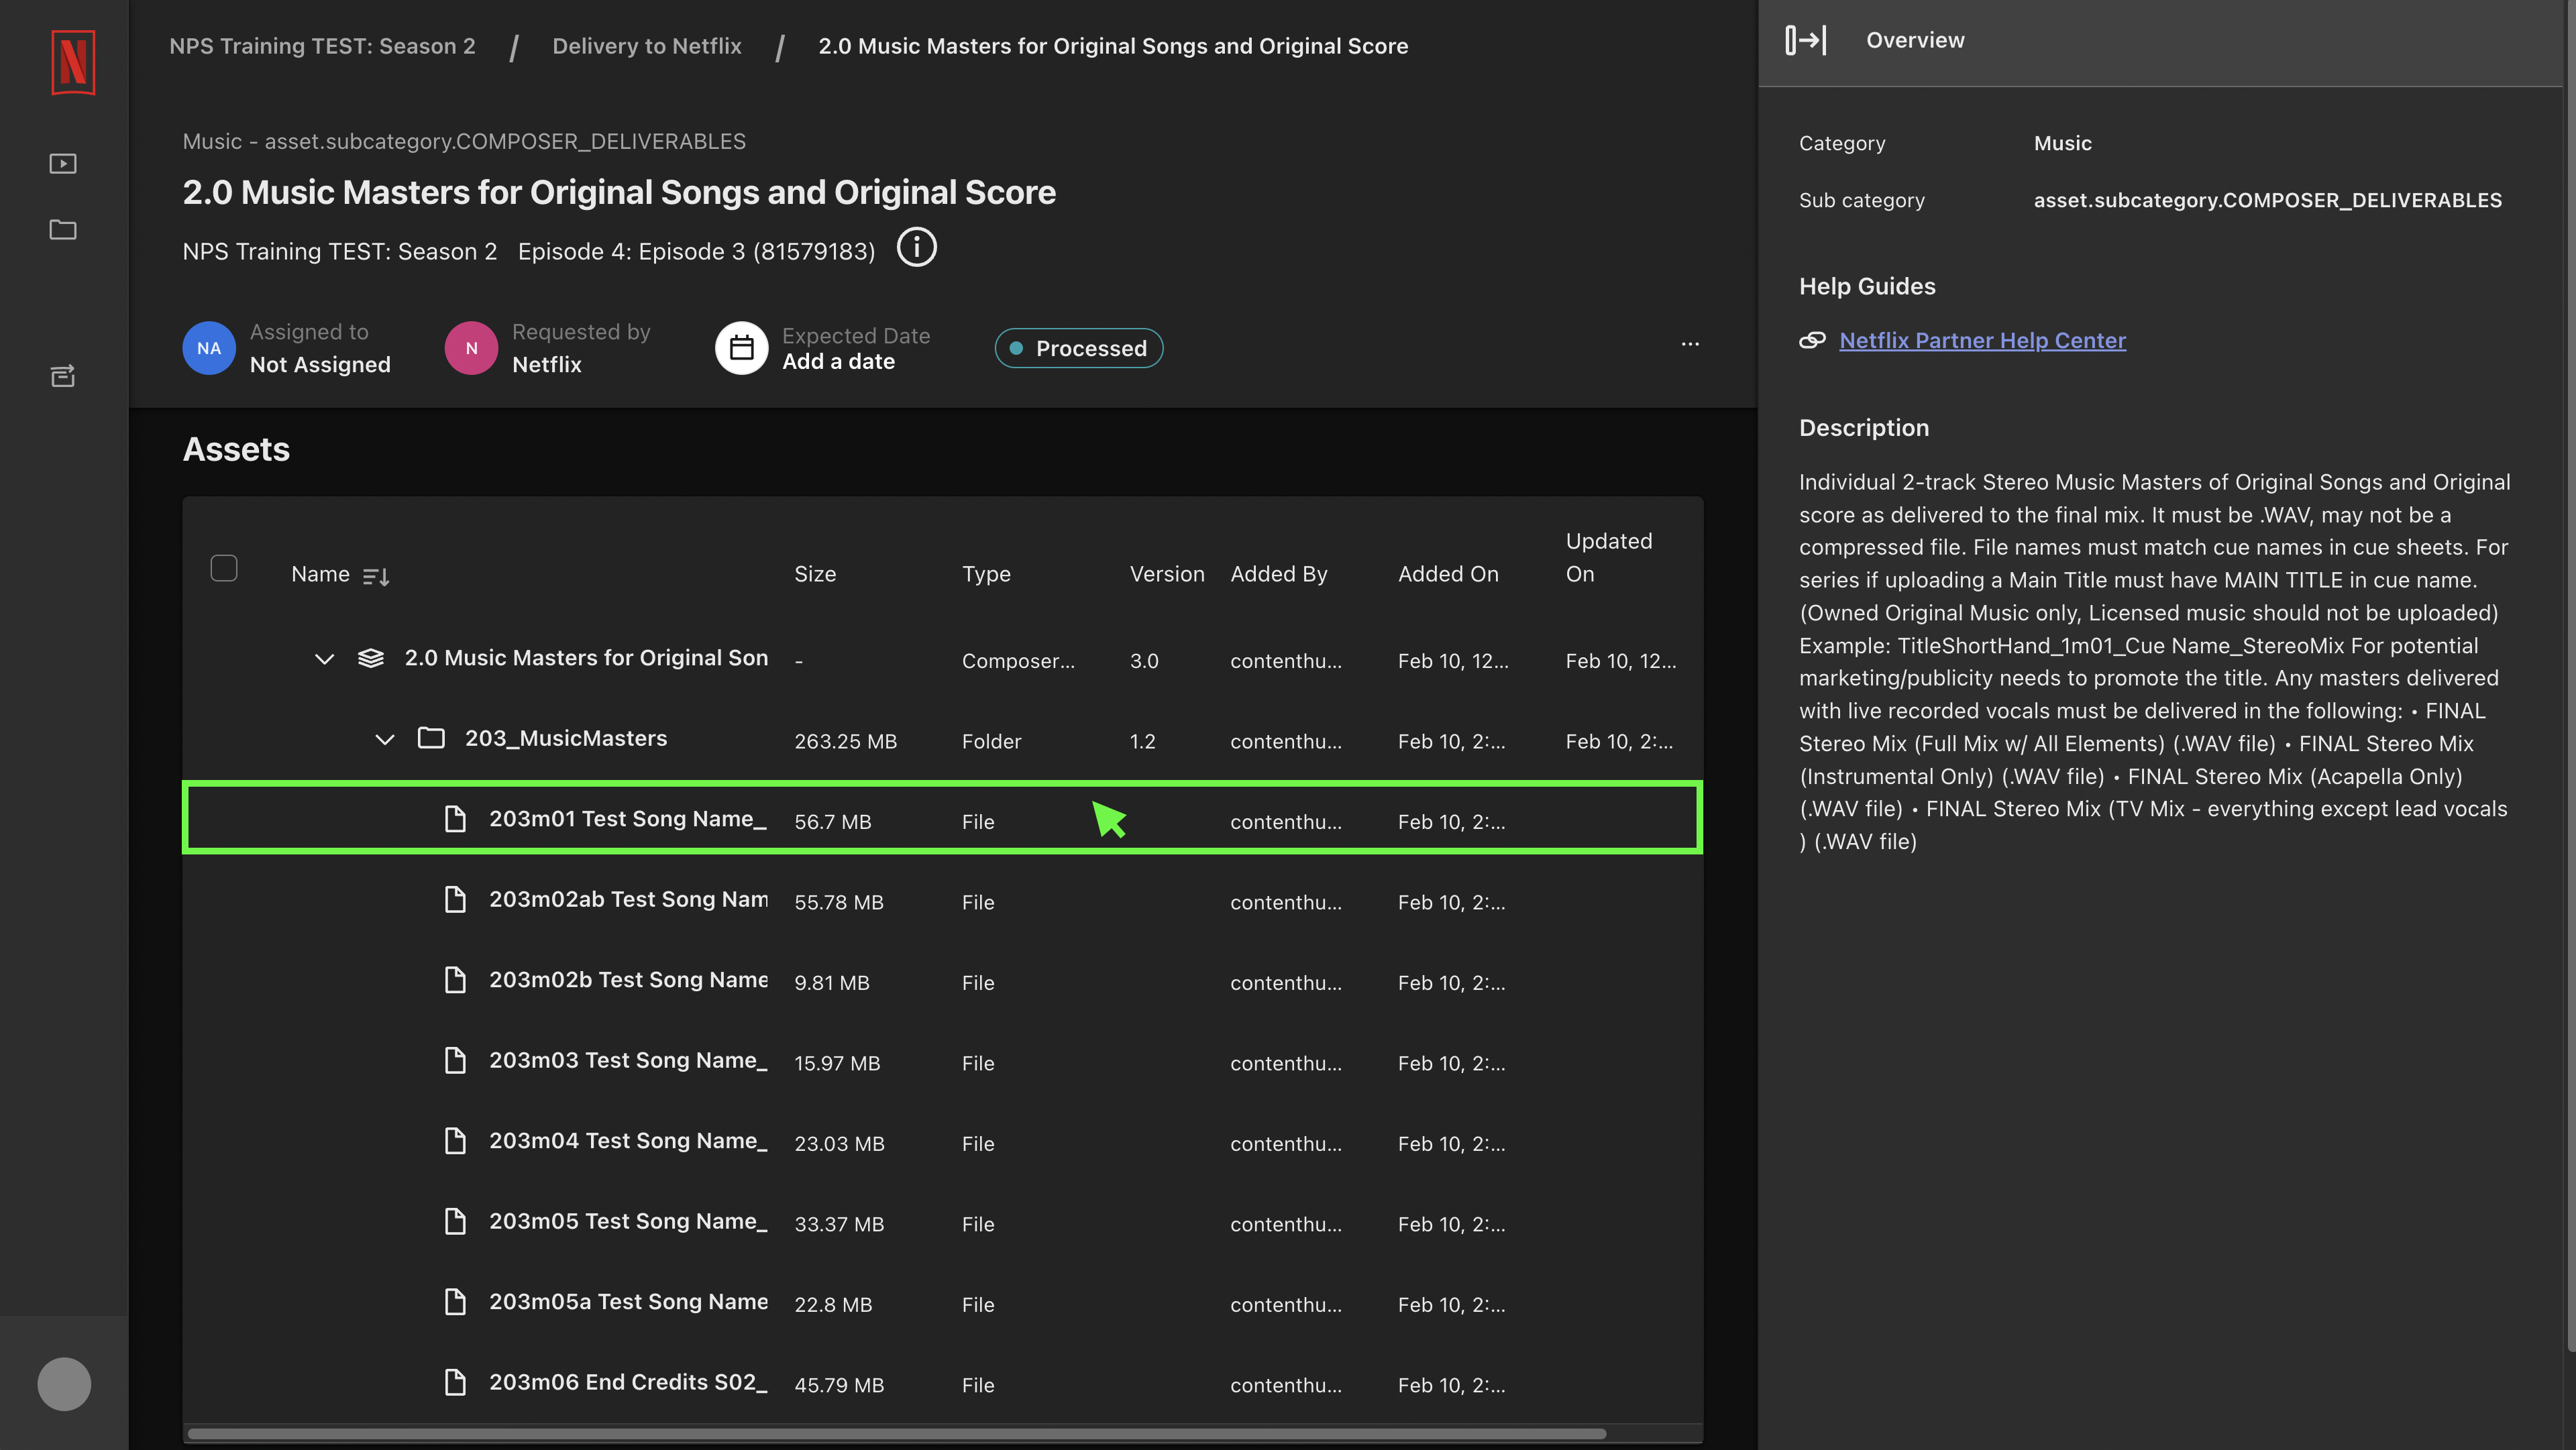Viewport: 2576px width, 1450px height.
Task: Go to NPS Training TEST: Season 2 breadcrumb
Action: coord(322,46)
